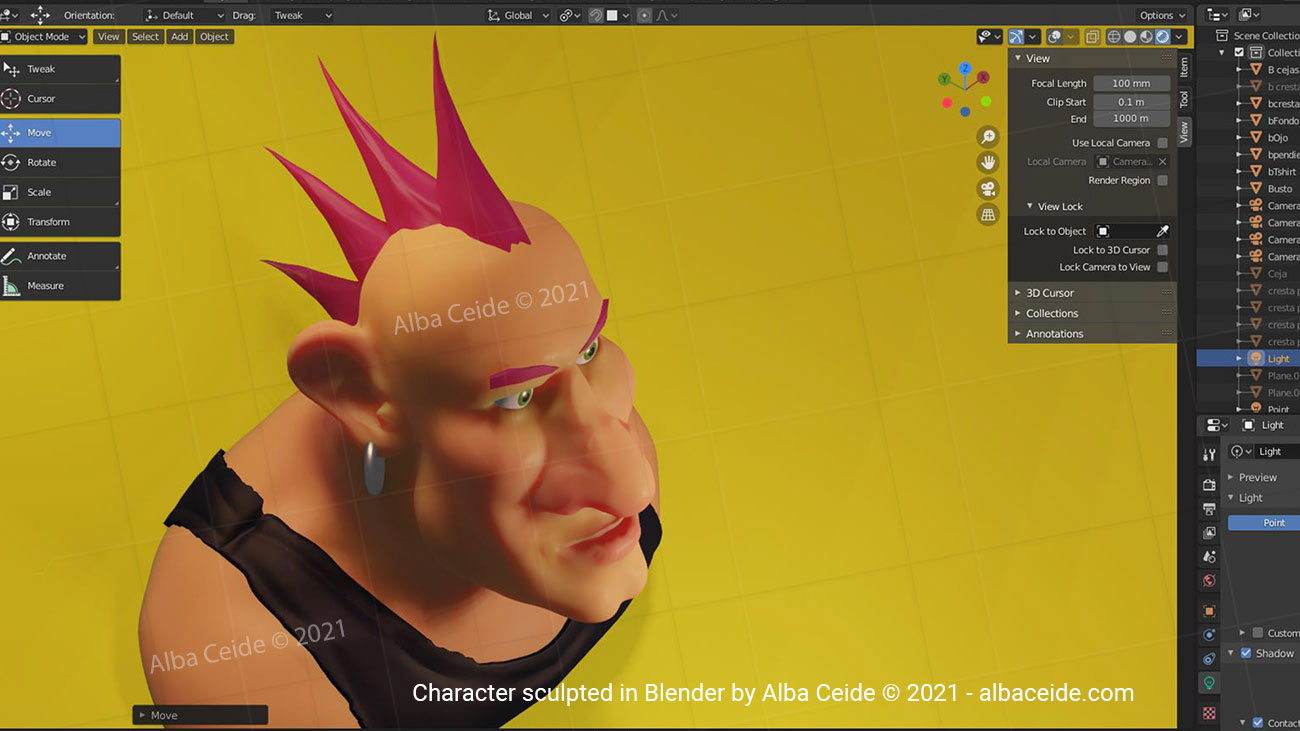Open the Options dropdown

click(x=1162, y=15)
